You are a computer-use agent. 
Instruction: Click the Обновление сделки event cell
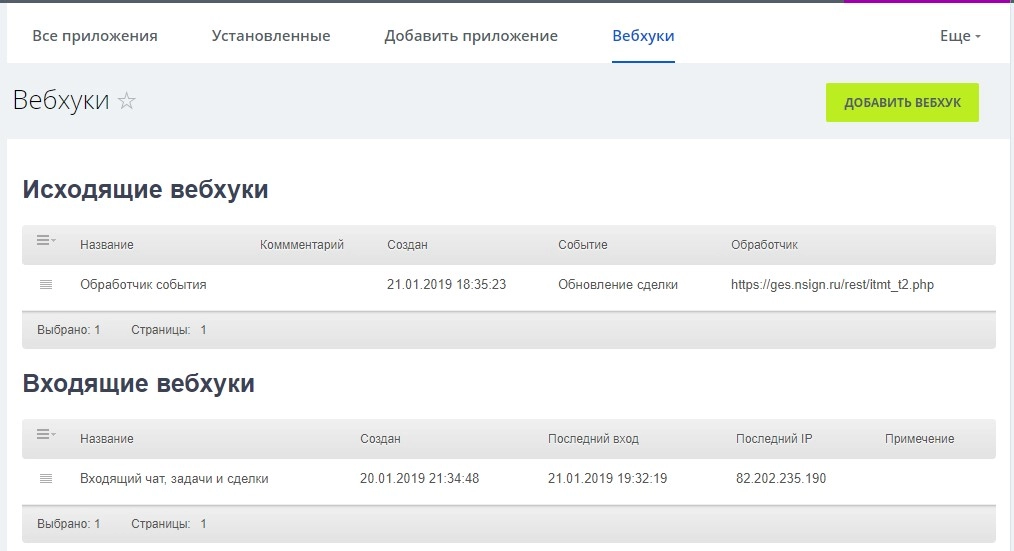coord(618,285)
